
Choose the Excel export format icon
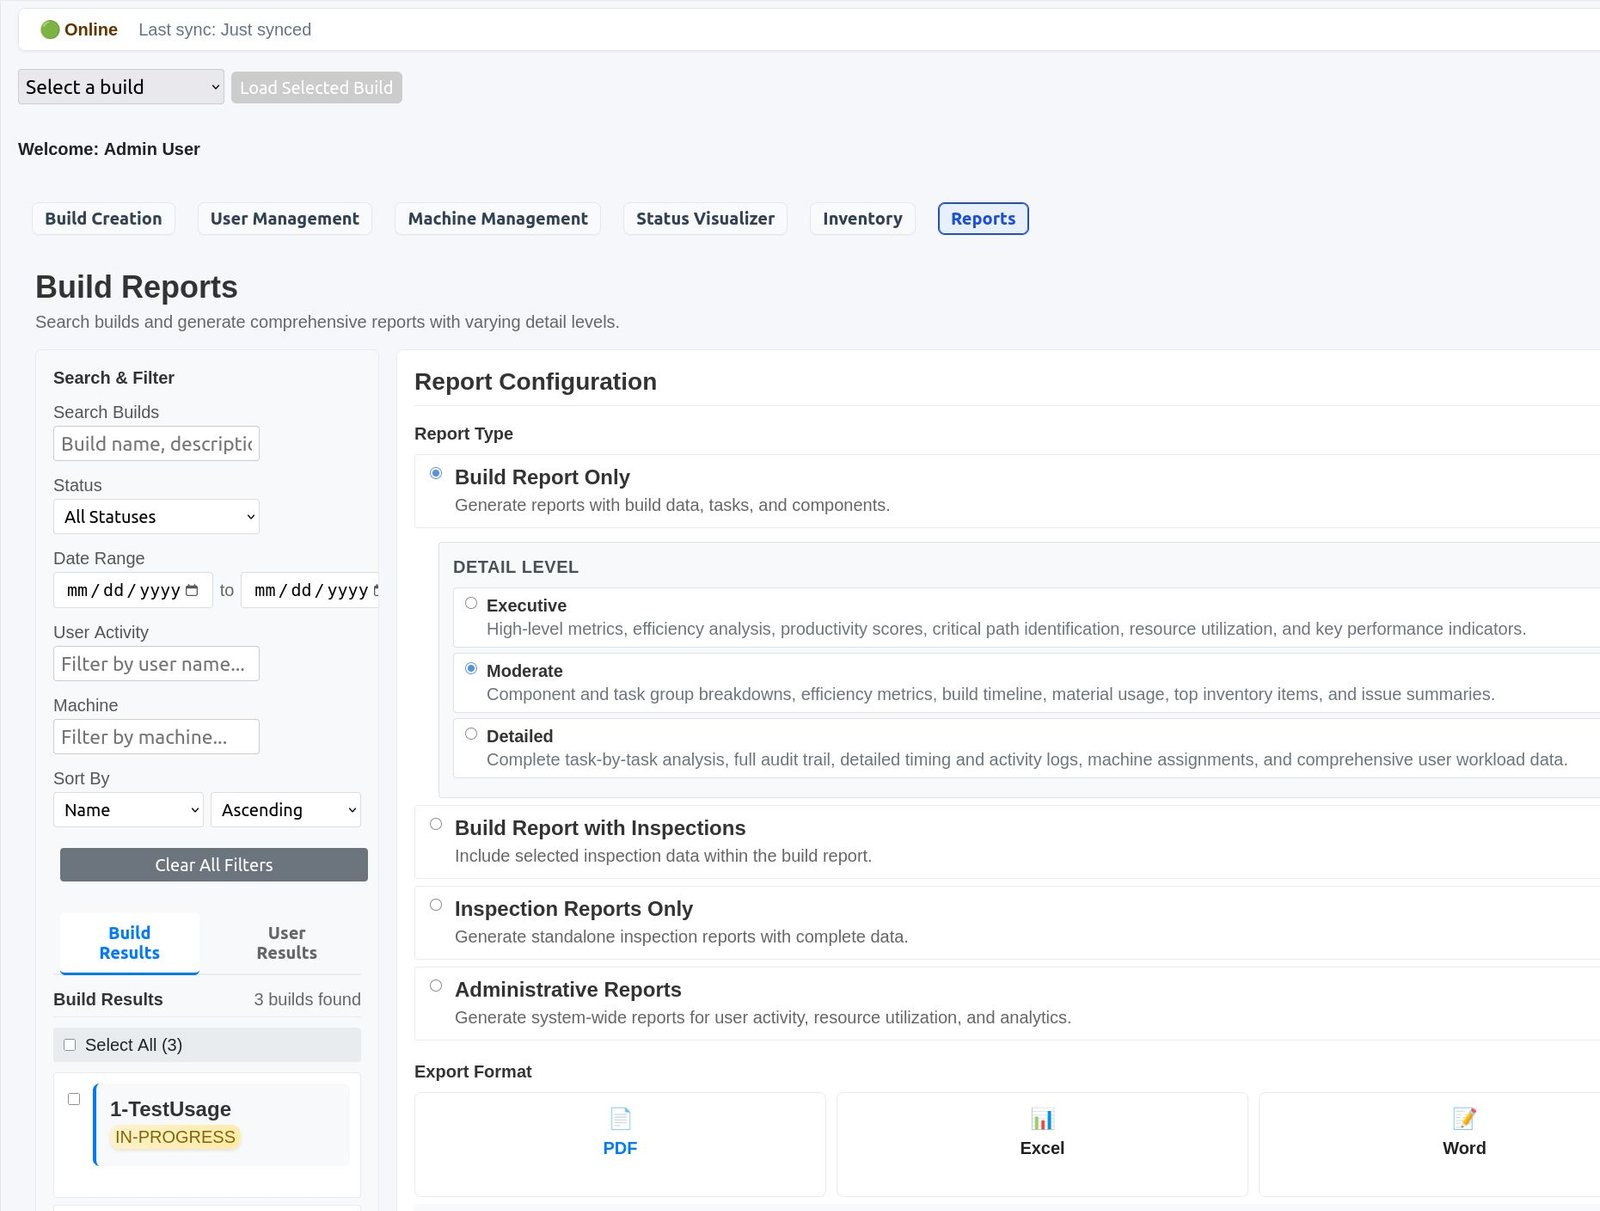tap(1042, 1118)
